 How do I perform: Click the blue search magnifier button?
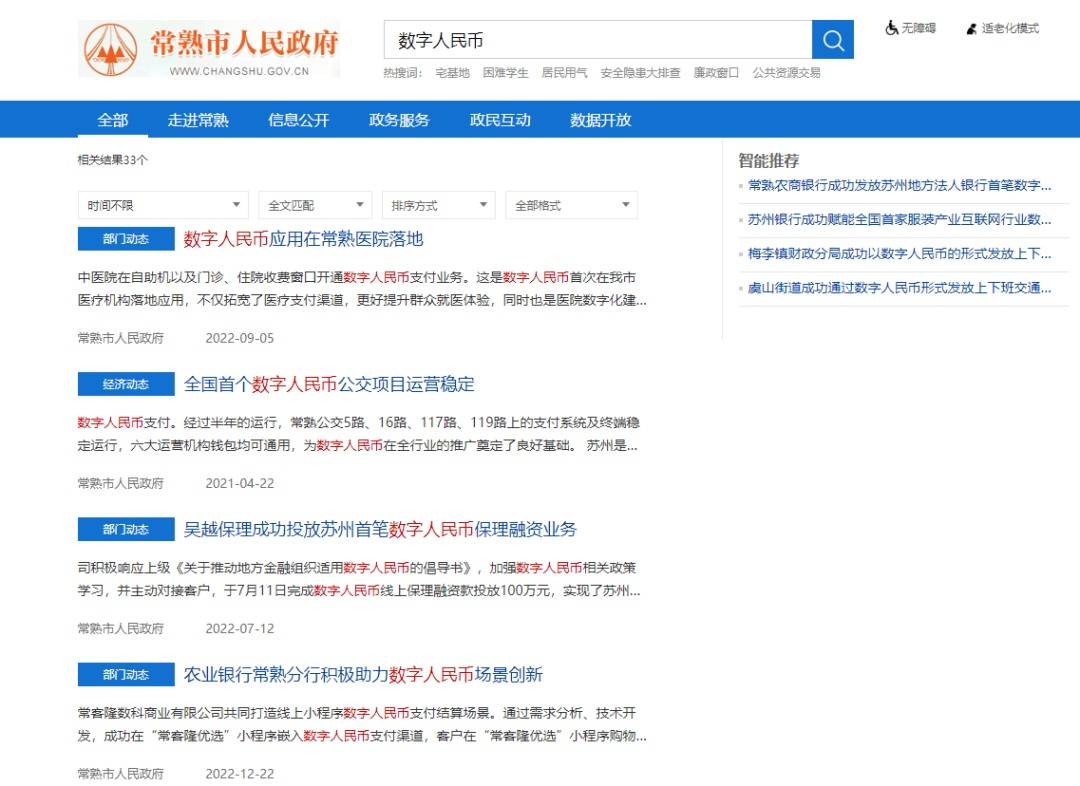(833, 40)
